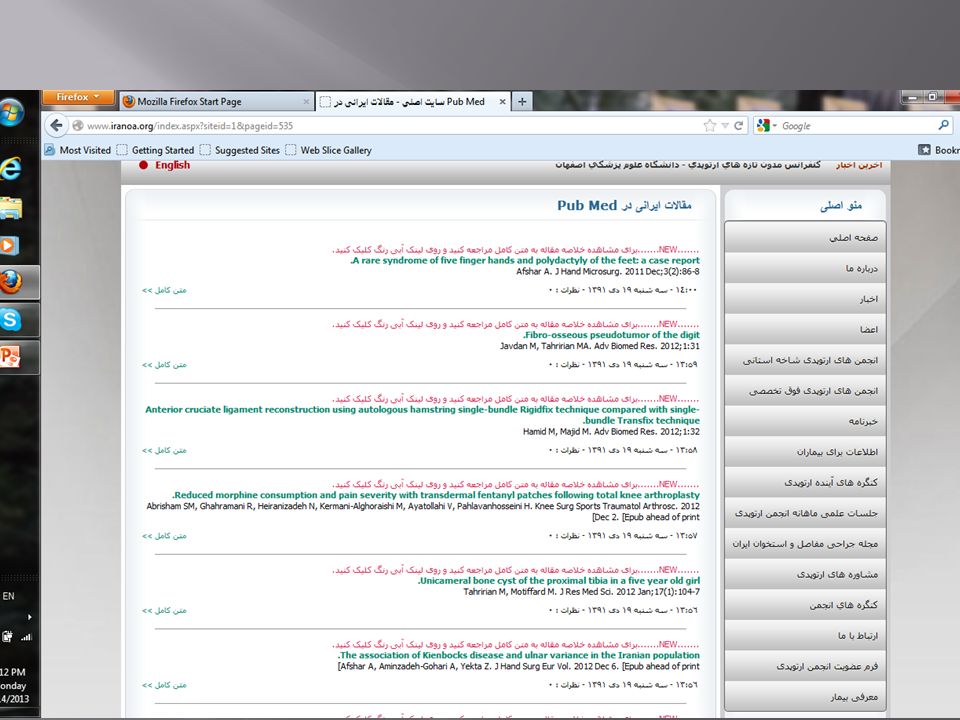Open کنگره های انجمن menu item
960x720 pixels.
(x=805, y=604)
